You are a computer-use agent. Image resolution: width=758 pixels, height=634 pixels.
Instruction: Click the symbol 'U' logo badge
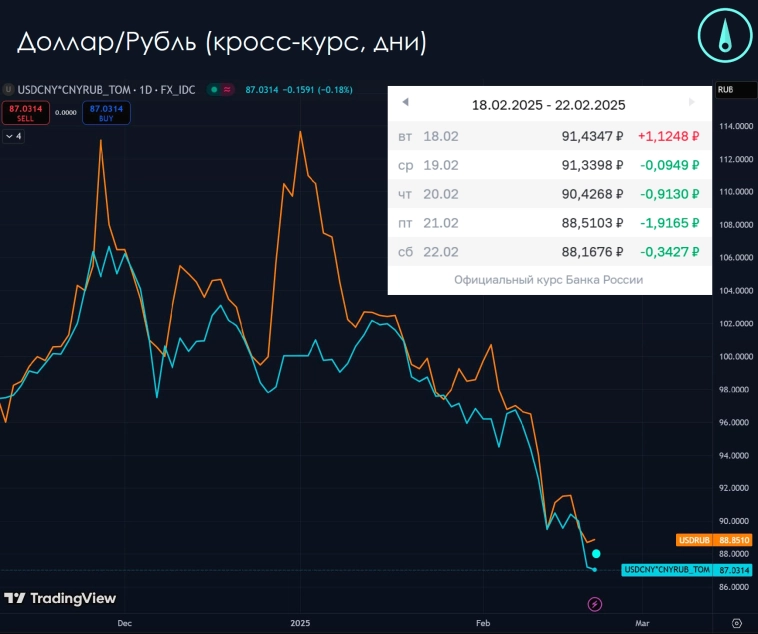pos(8,89)
